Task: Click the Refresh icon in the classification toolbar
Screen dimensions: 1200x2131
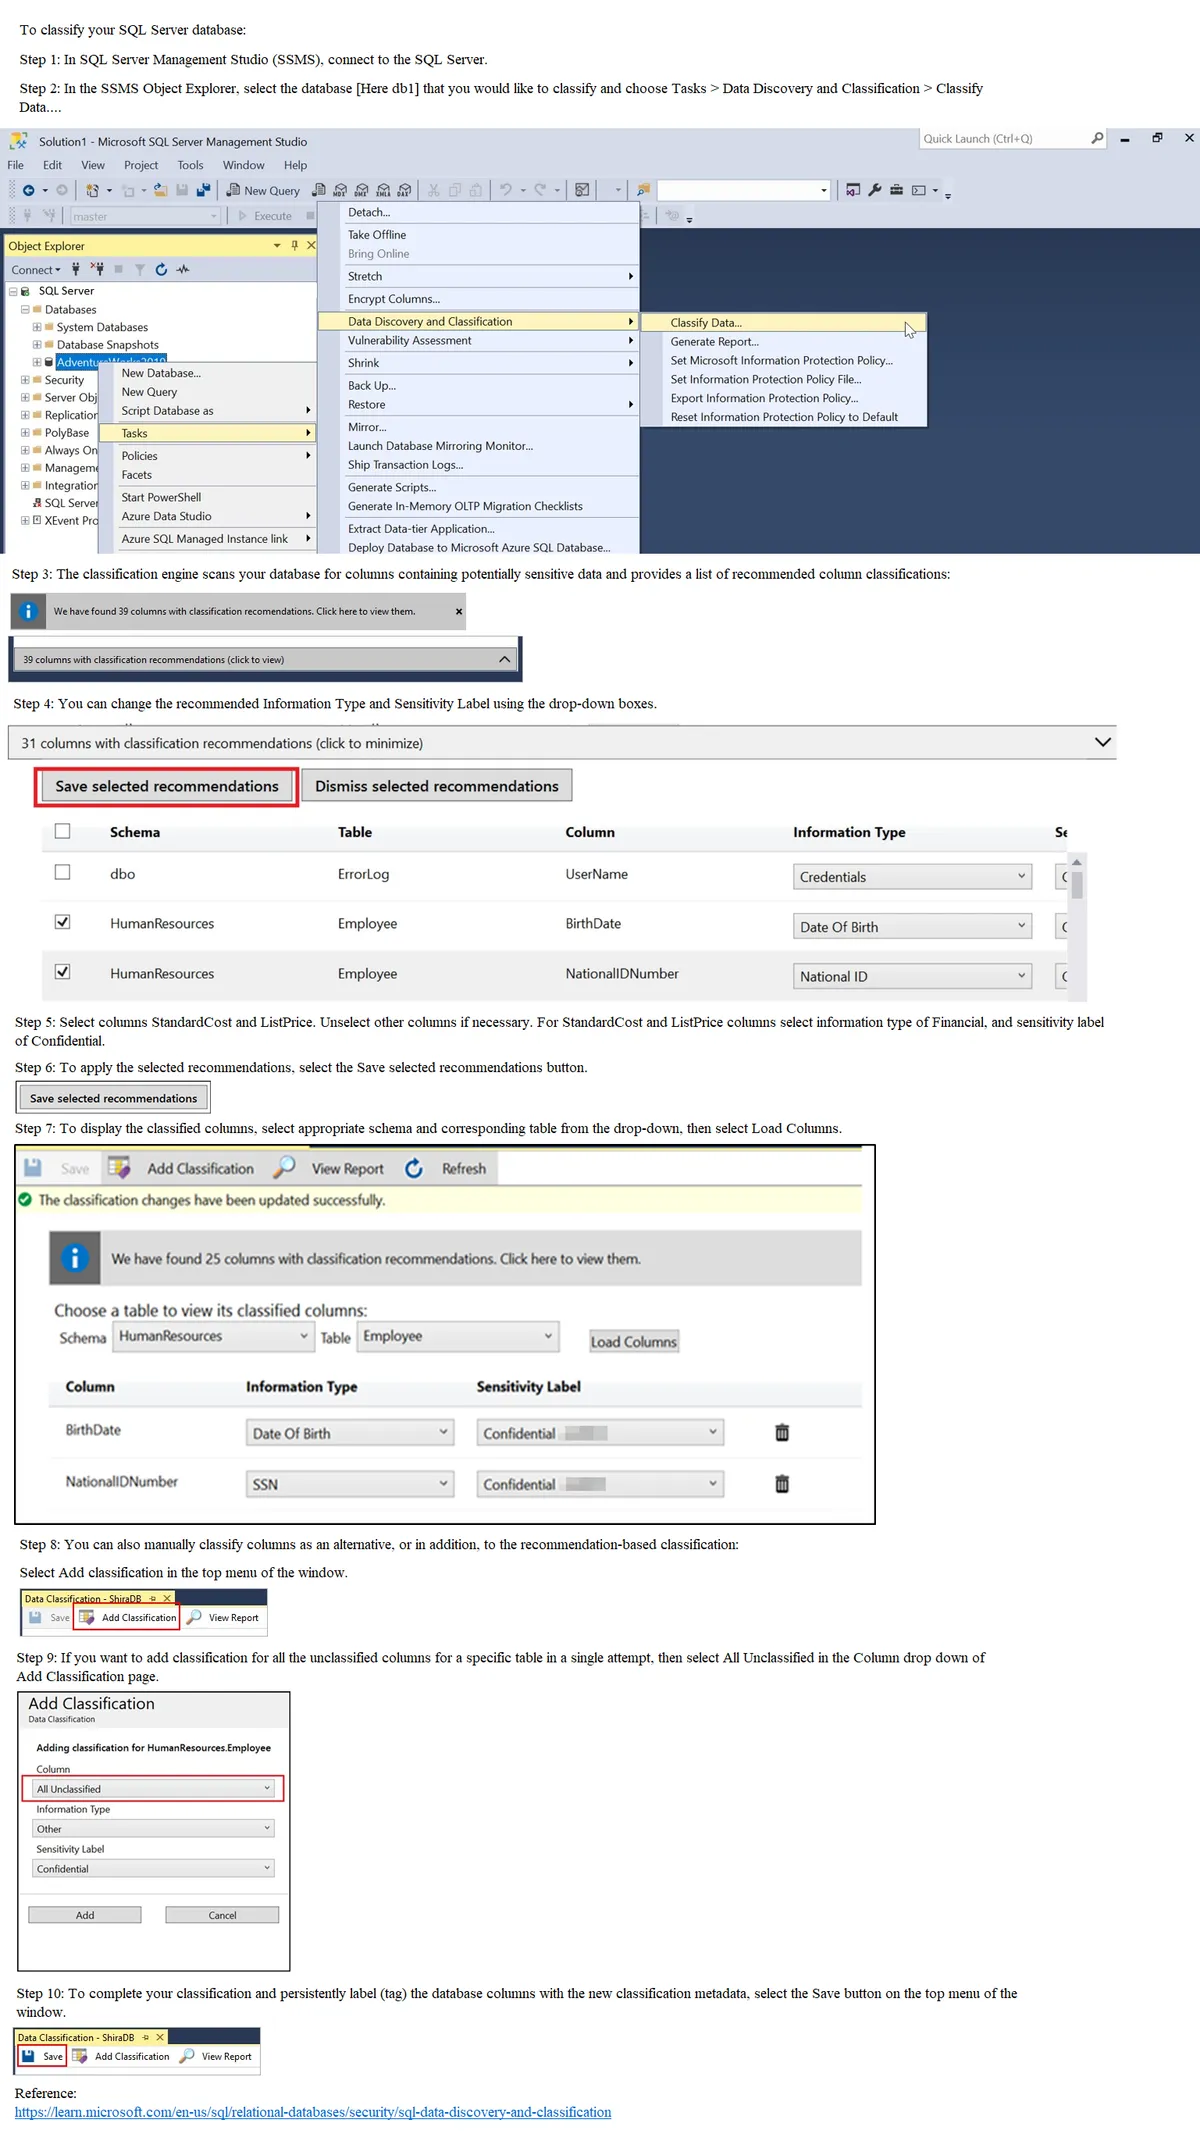Action: coord(414,1168)
